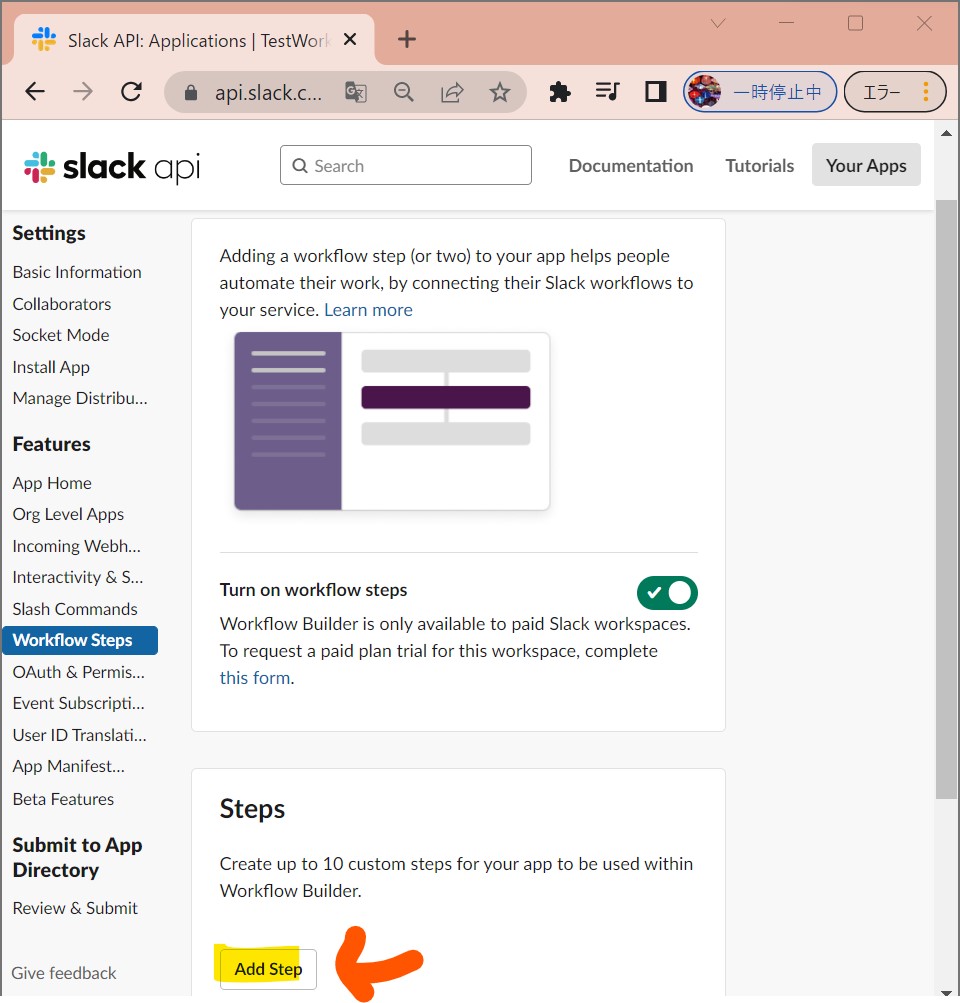Open the media control playlist icon
This screenshot has width=960, height=1003.
pos(607,91)
